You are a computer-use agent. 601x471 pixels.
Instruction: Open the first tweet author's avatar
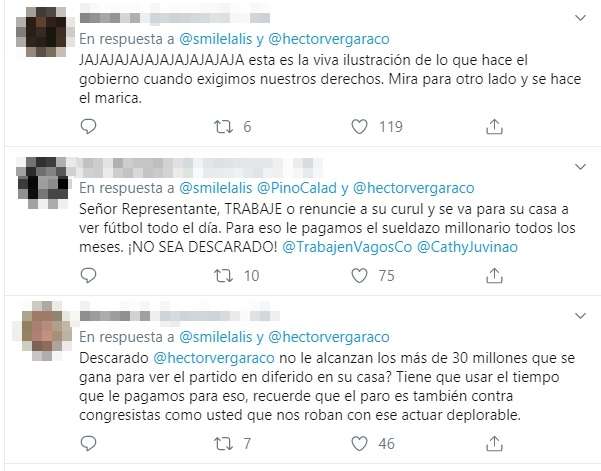coord(42,32)
